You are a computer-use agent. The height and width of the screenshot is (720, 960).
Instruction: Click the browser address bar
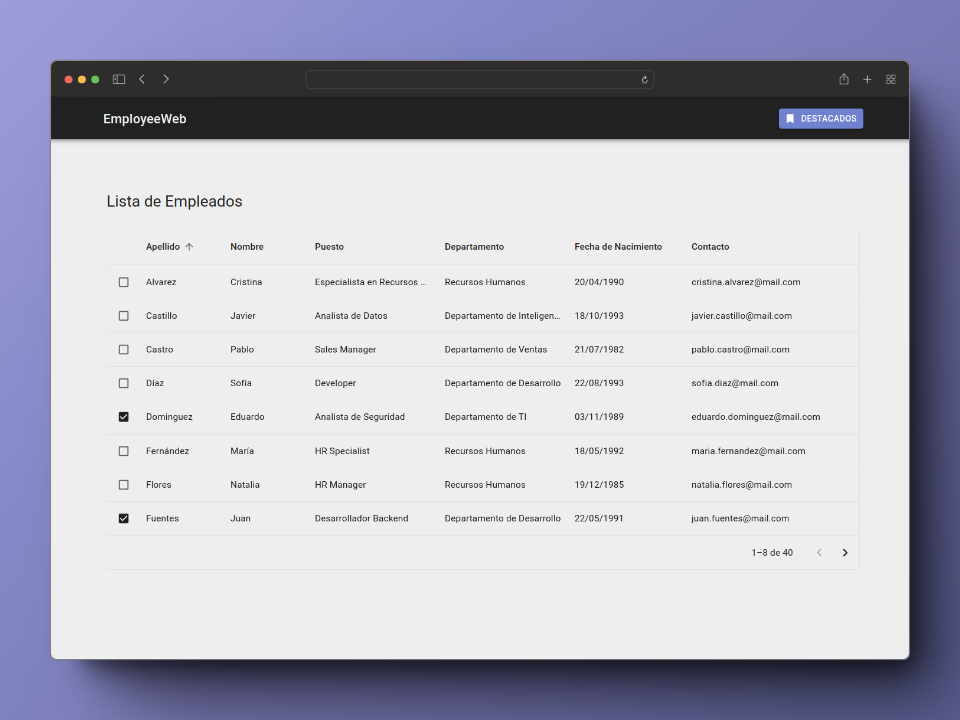click(x=479, y=80)
